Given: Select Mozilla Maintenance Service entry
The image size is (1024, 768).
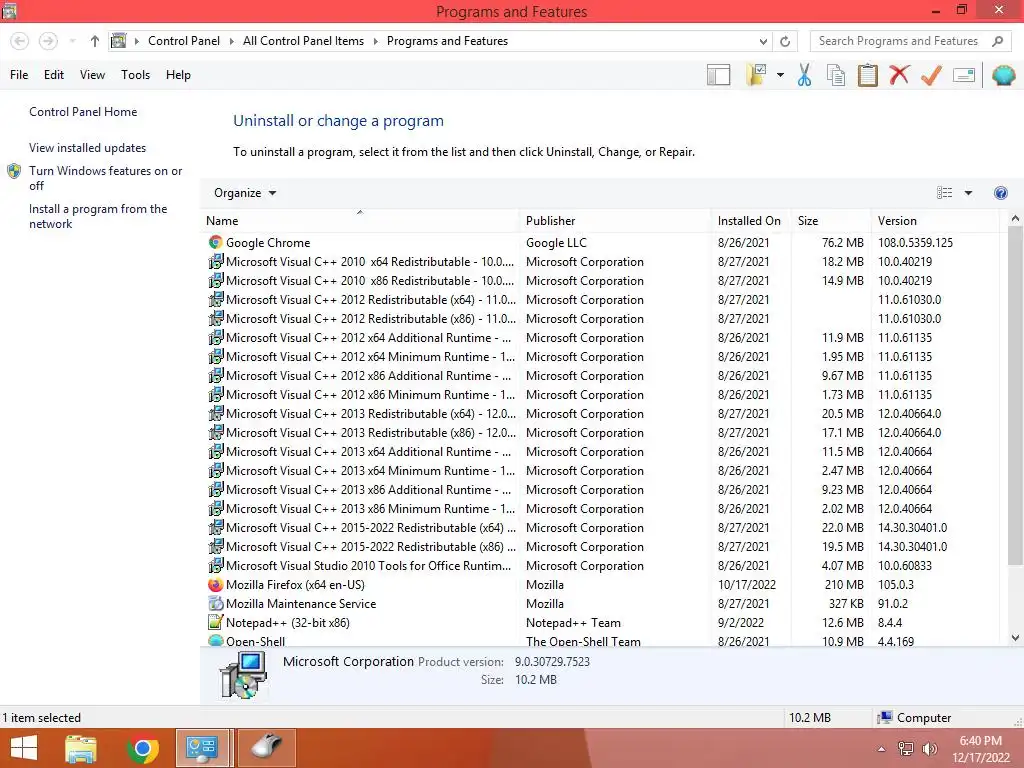Looking at the screenshot, I should point(601,603).
